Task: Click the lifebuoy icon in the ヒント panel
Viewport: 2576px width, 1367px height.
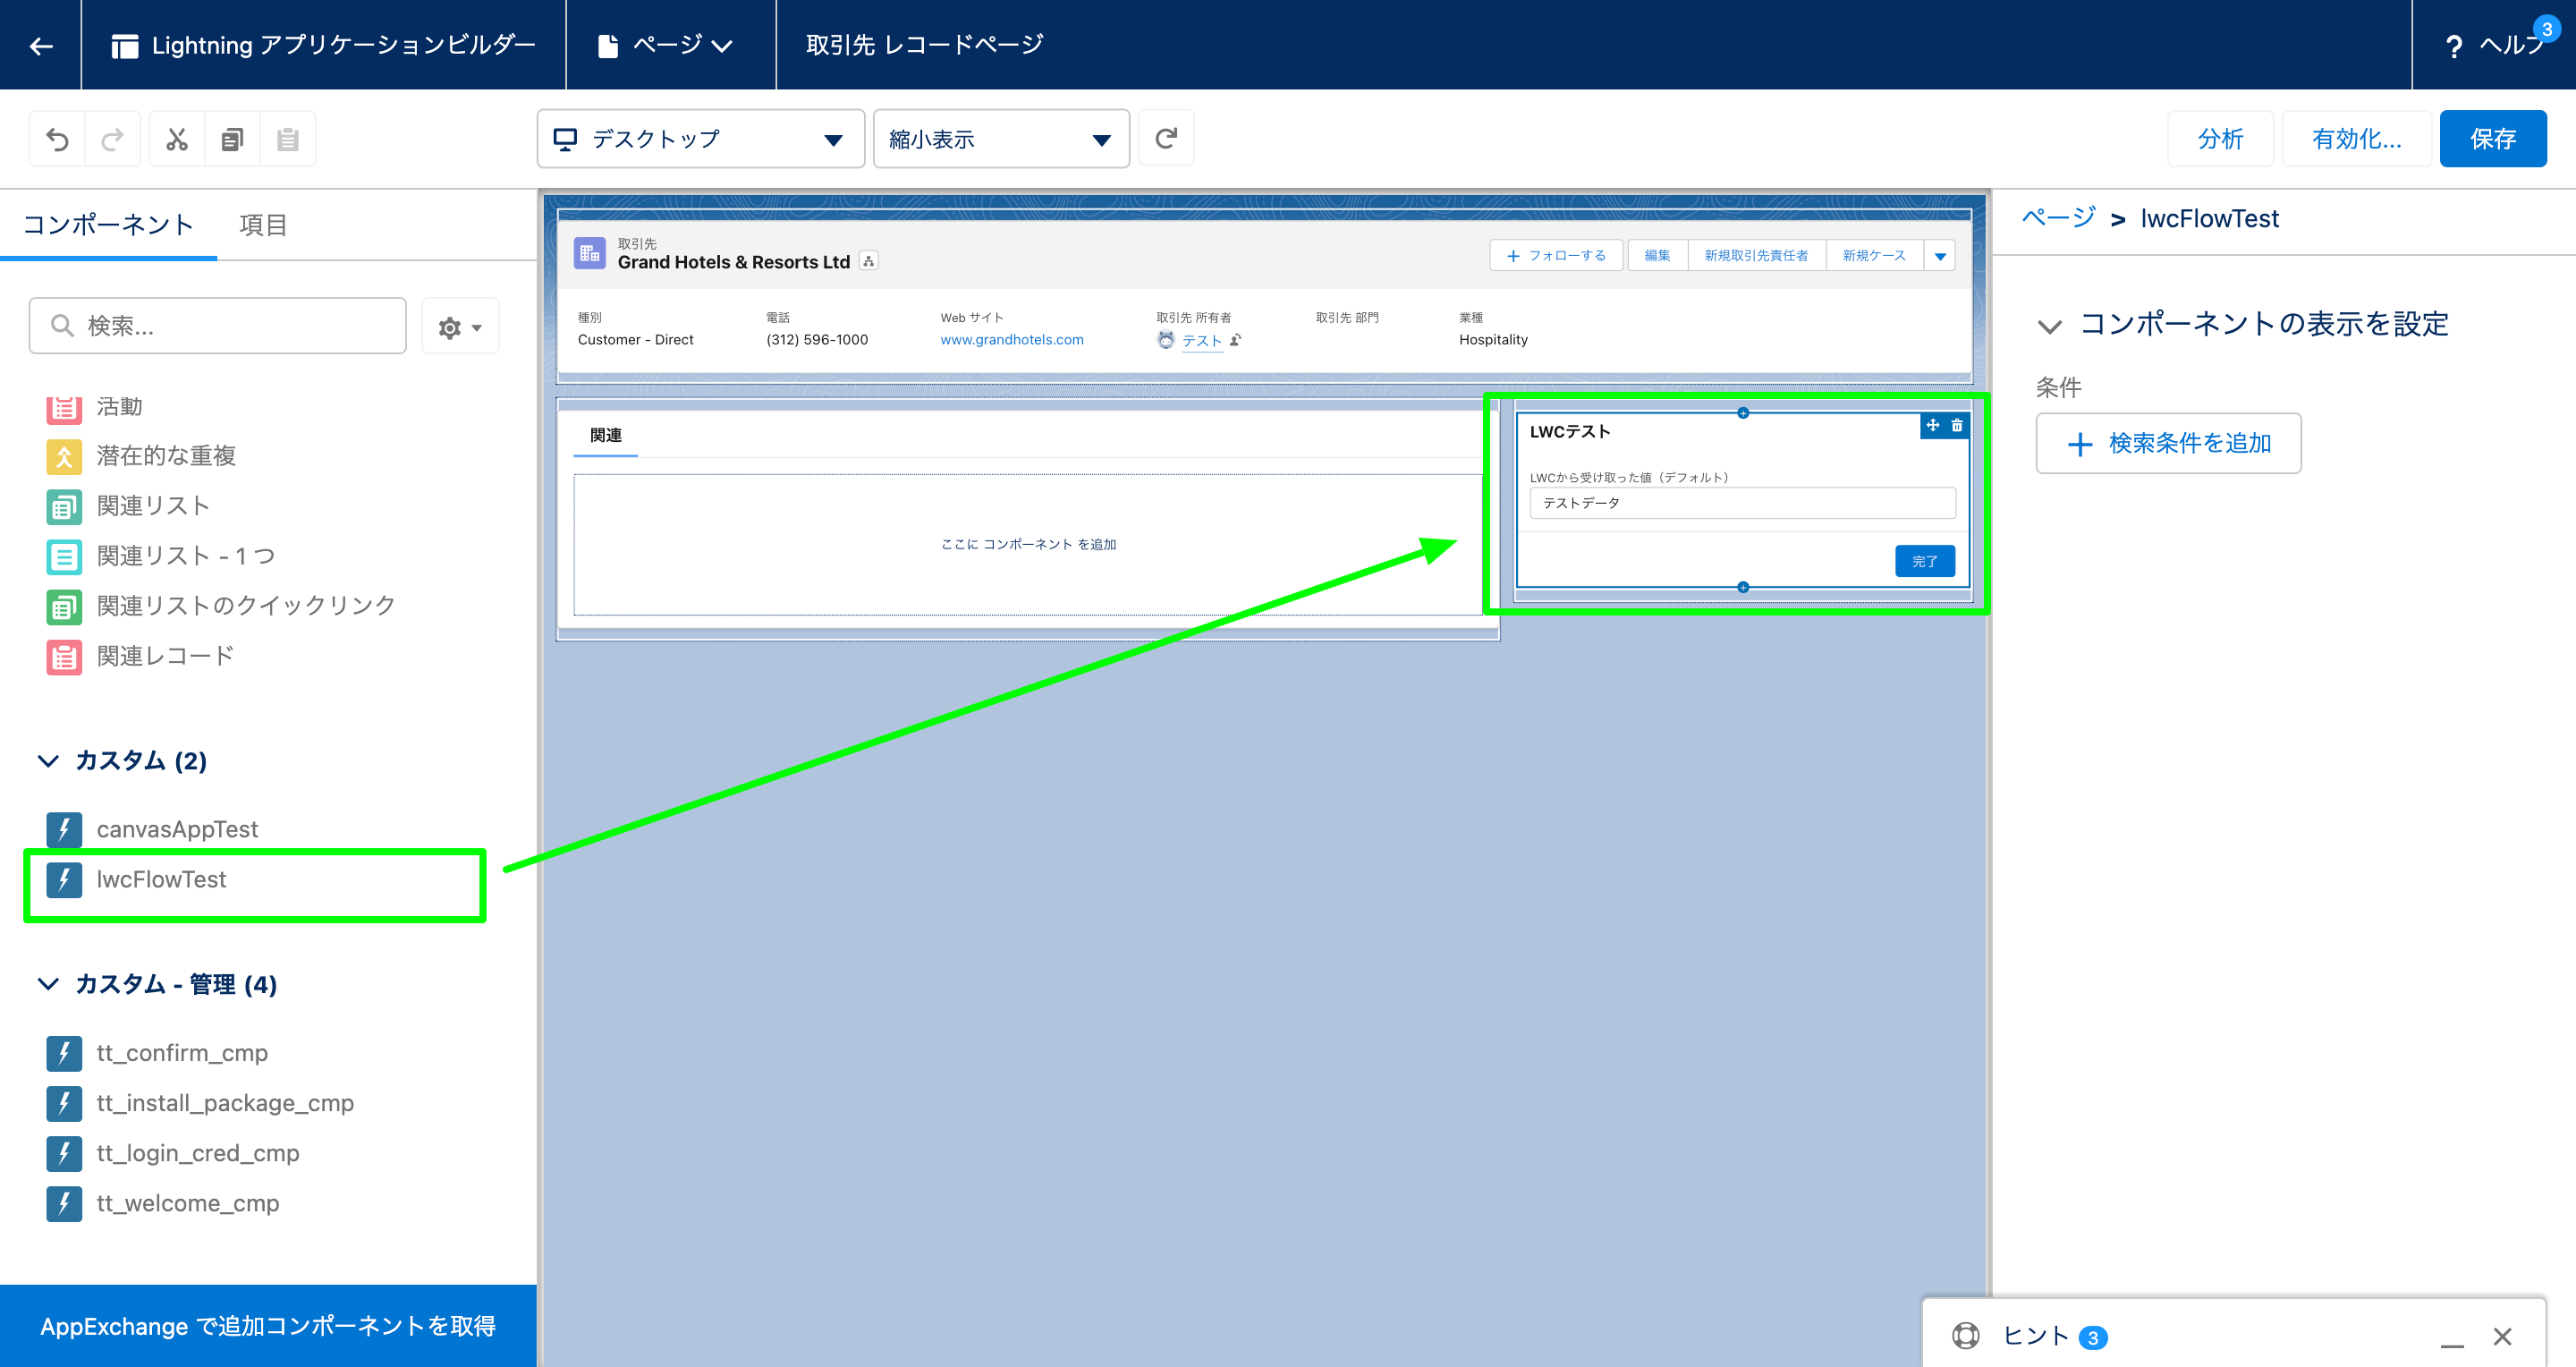Action: point(1967,1335)
